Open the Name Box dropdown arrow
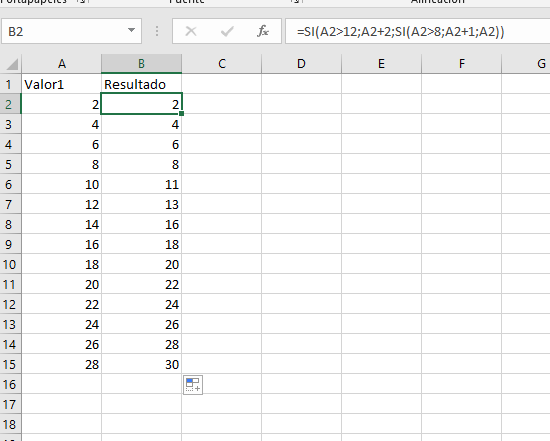 (131, 31)
